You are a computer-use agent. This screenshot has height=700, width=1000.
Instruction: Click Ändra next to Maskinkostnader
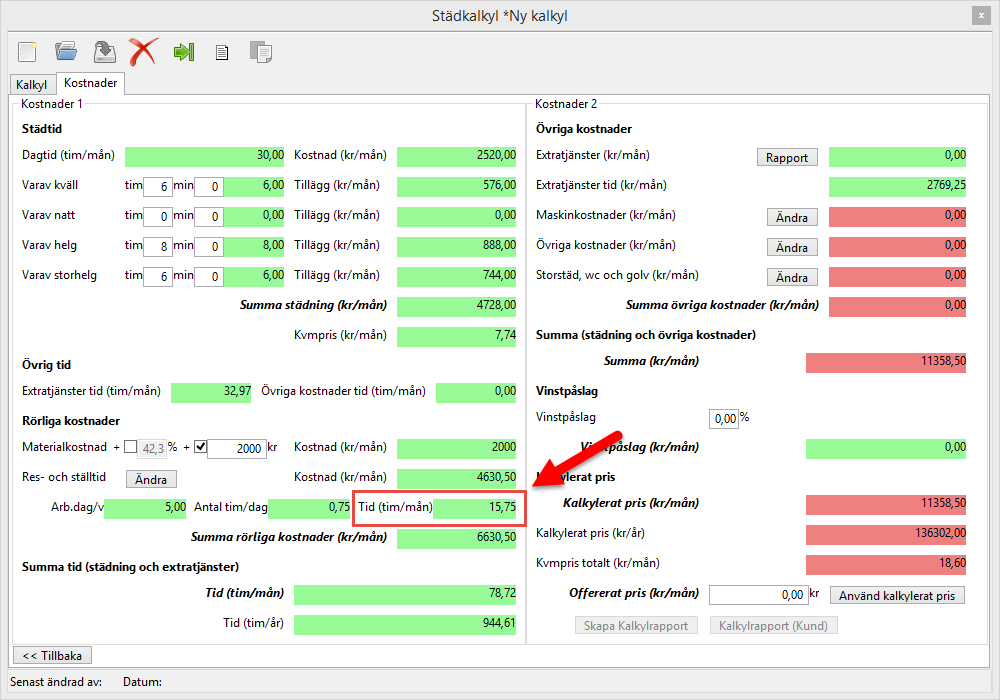pyautogui.click(x=792, y=217)
